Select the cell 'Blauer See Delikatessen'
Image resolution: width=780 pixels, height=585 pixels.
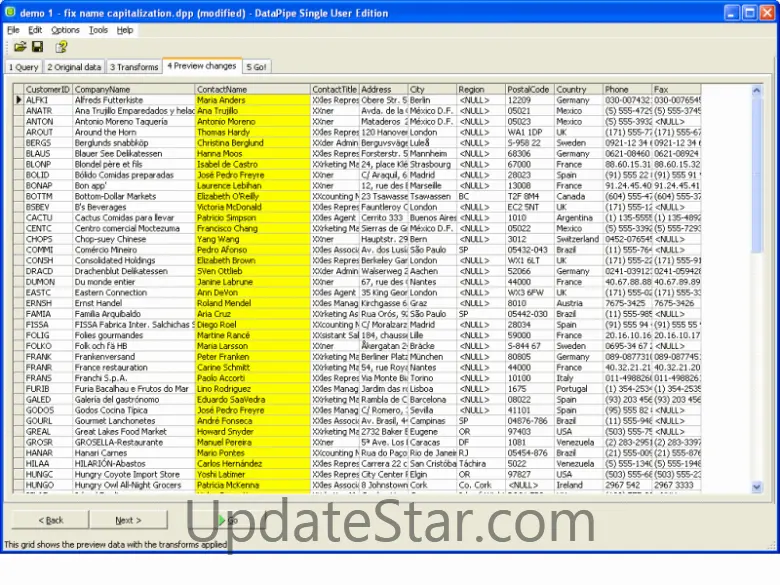[133, 153]
